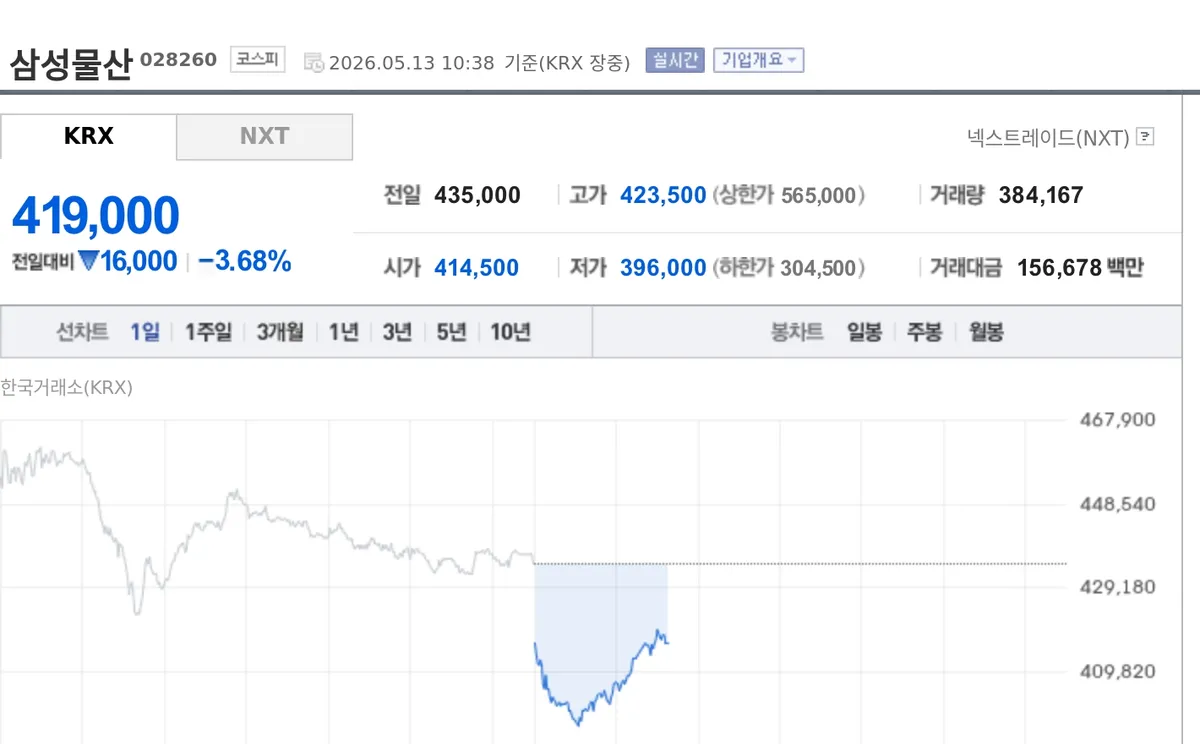This screenshot has width=1200, height=744.
Task: Click the 넥스트레이드(NXT) link
Action: pos(1048,137)
